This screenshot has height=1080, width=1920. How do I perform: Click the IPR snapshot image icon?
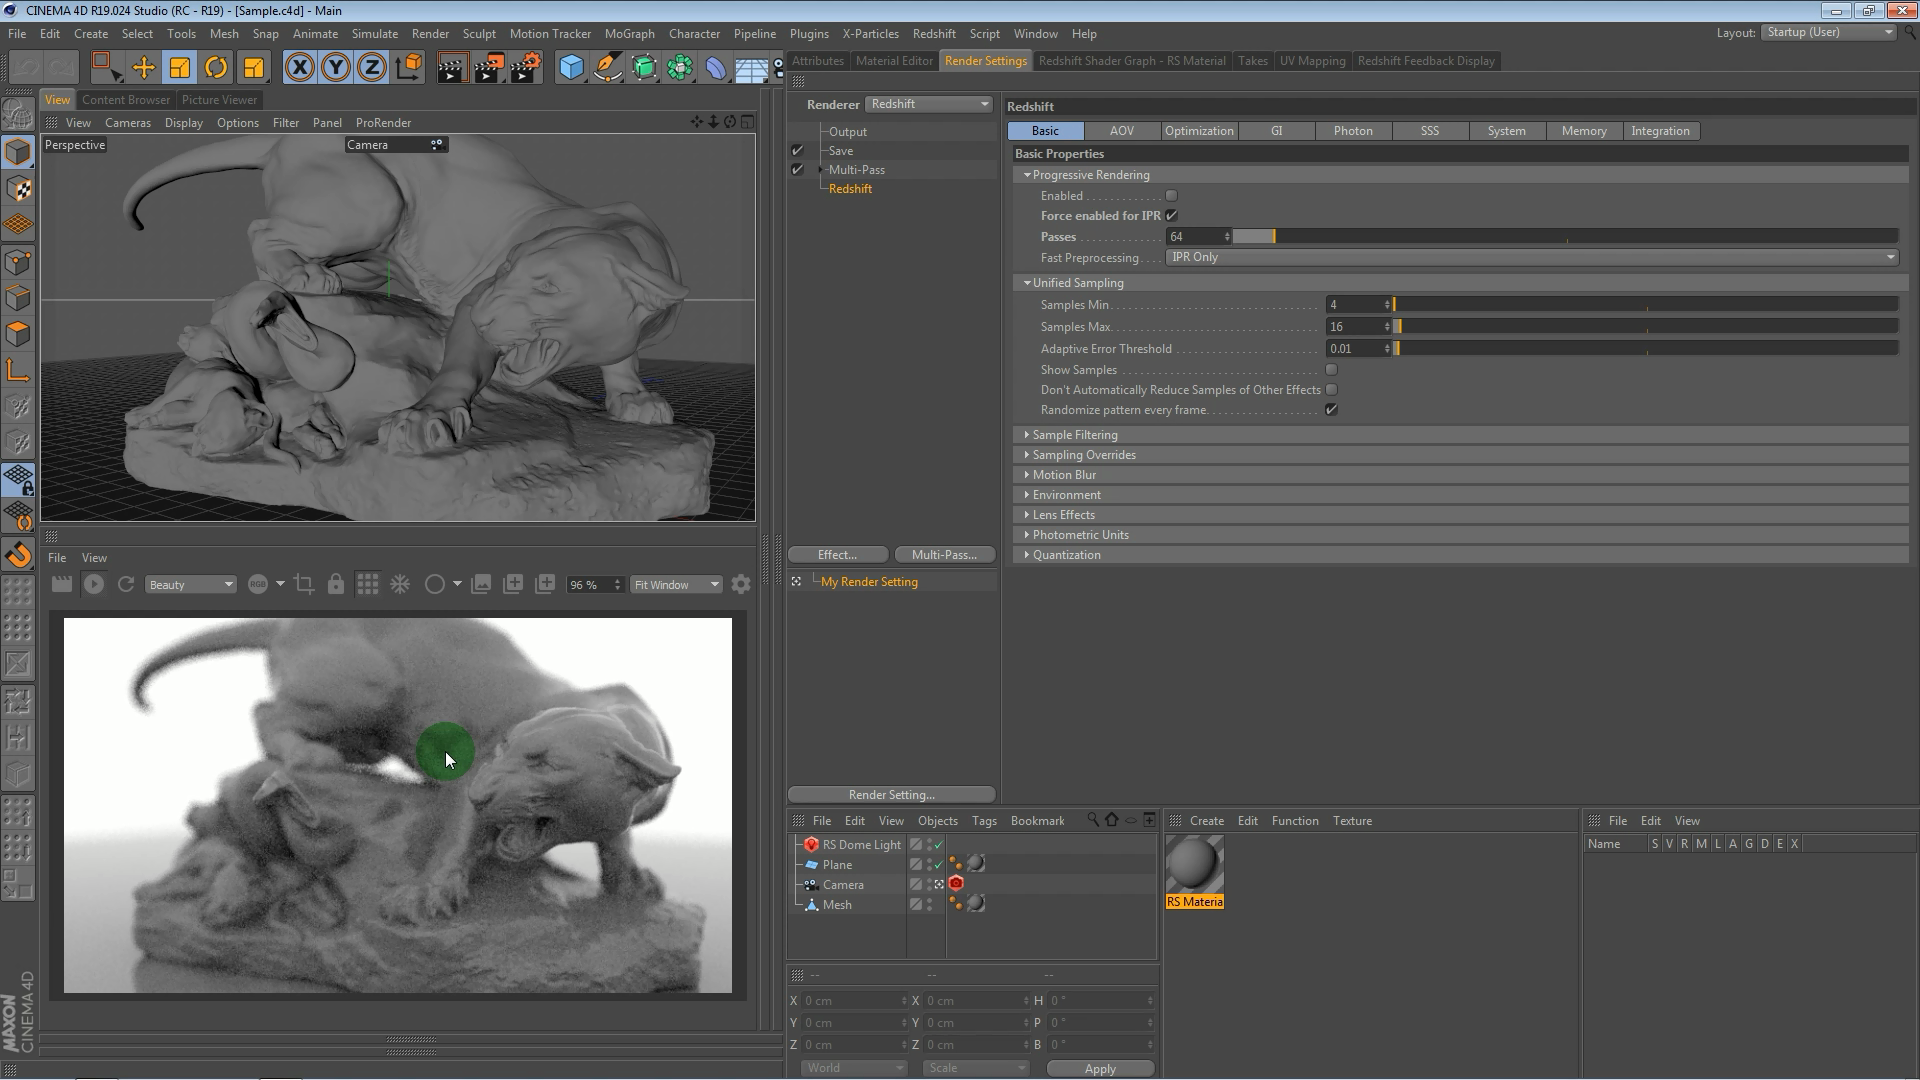coord(481,585)
